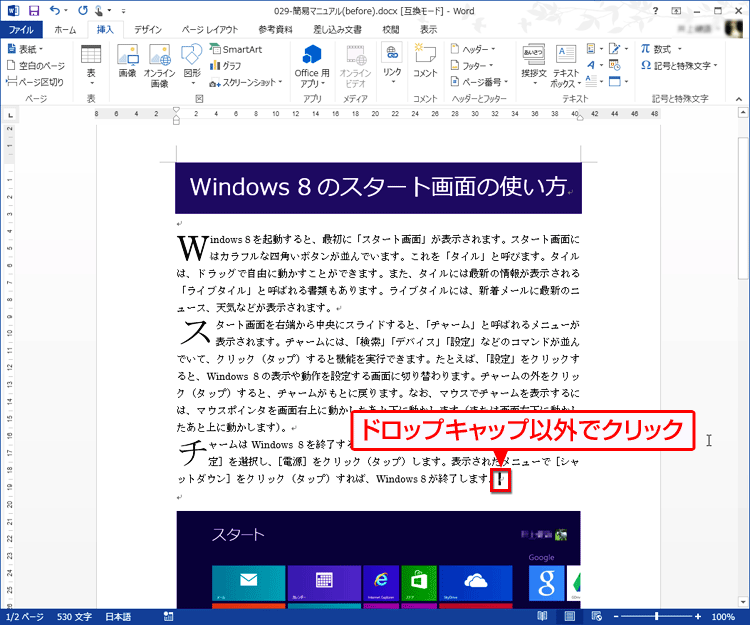Open the テキストボックス gallery
Viewport: 750px width, 625px height.
[566, 66]
